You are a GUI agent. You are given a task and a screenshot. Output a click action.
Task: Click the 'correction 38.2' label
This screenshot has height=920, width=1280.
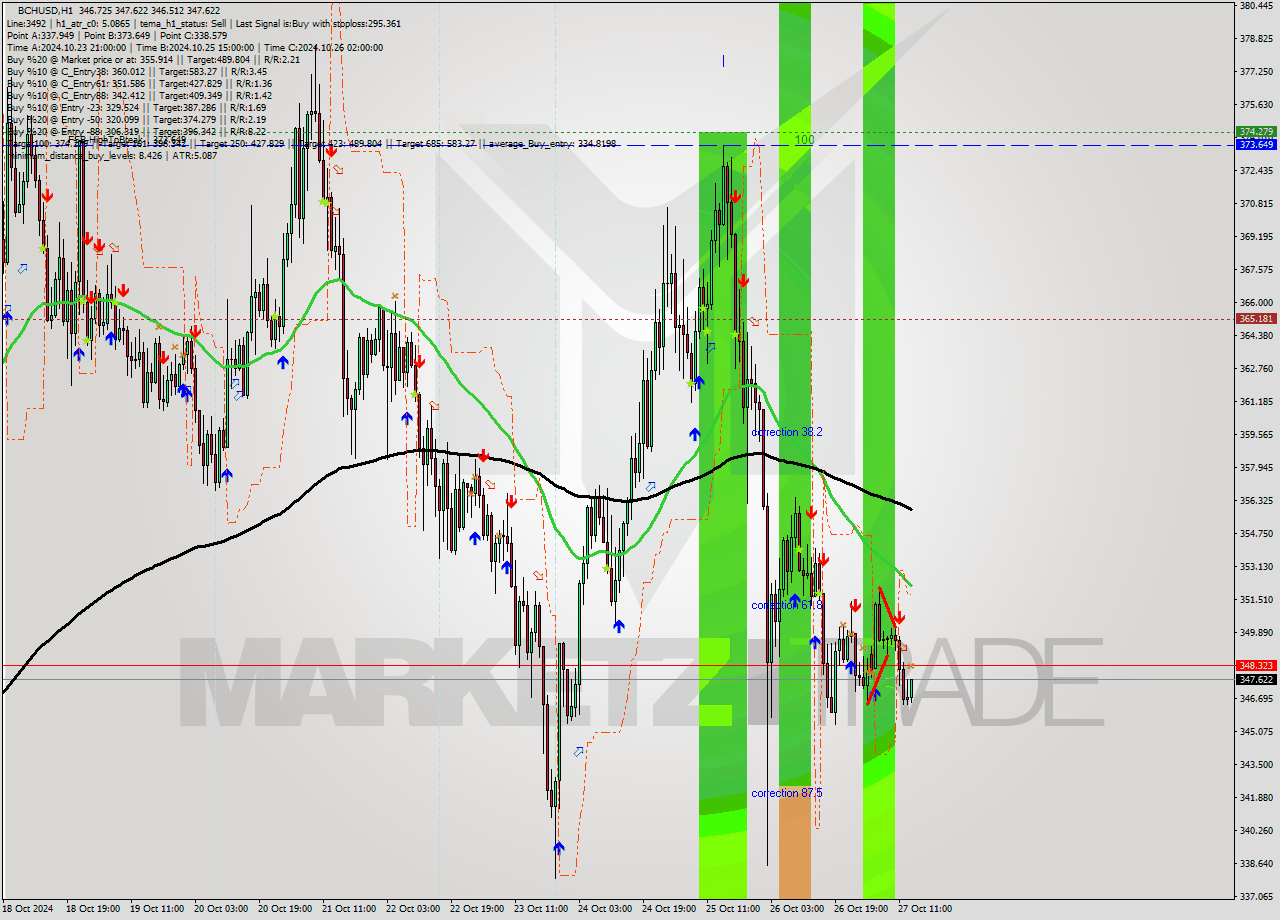(787, 432)
